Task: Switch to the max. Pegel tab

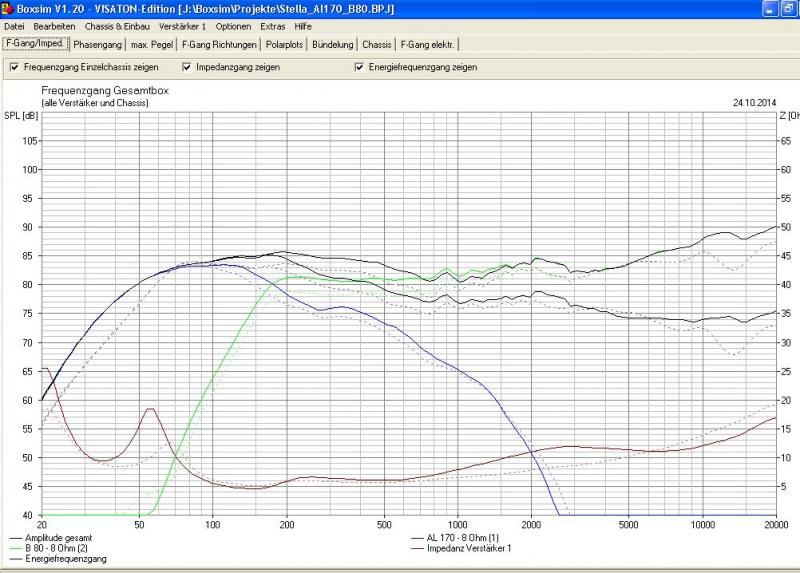Action: click(x=152, y=45)
